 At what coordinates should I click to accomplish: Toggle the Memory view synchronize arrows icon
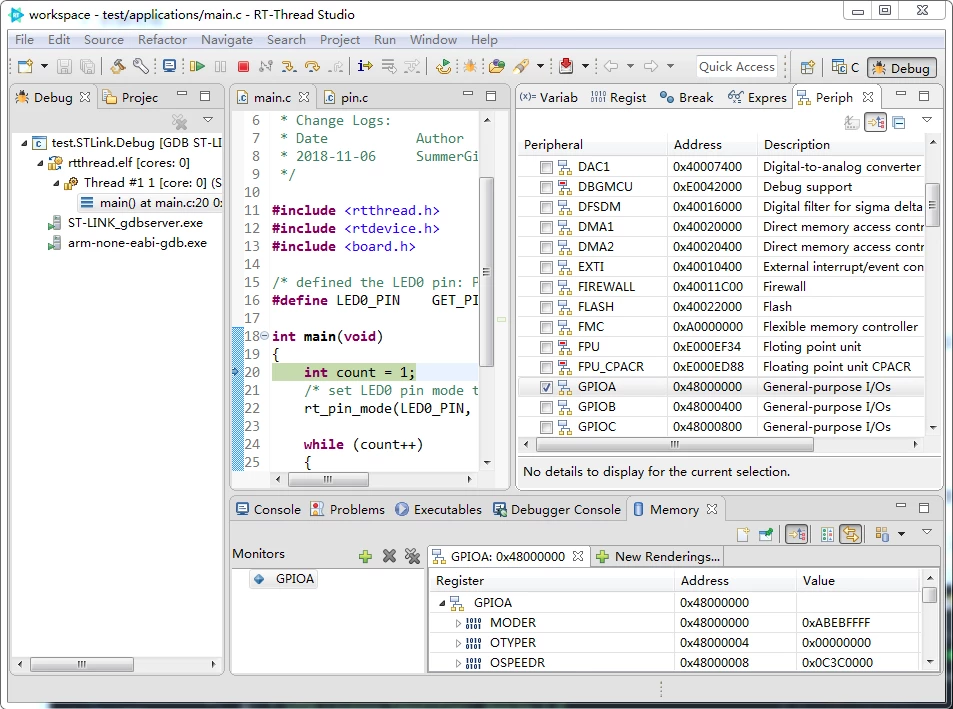click(x=850, y=534)
